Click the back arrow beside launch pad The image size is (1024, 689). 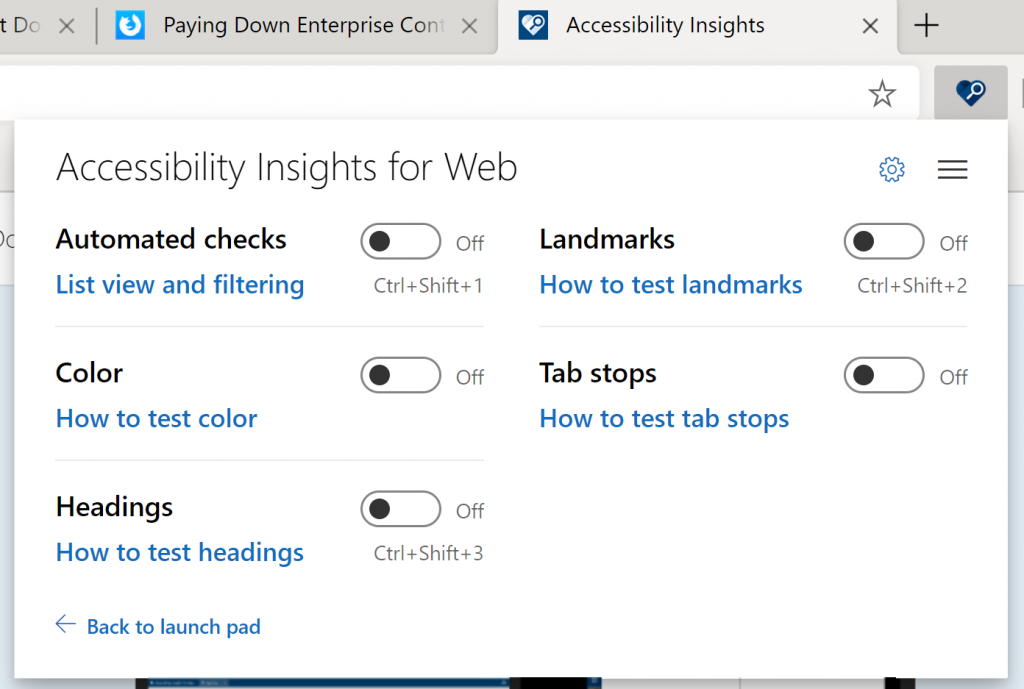(x=65, y=624)
